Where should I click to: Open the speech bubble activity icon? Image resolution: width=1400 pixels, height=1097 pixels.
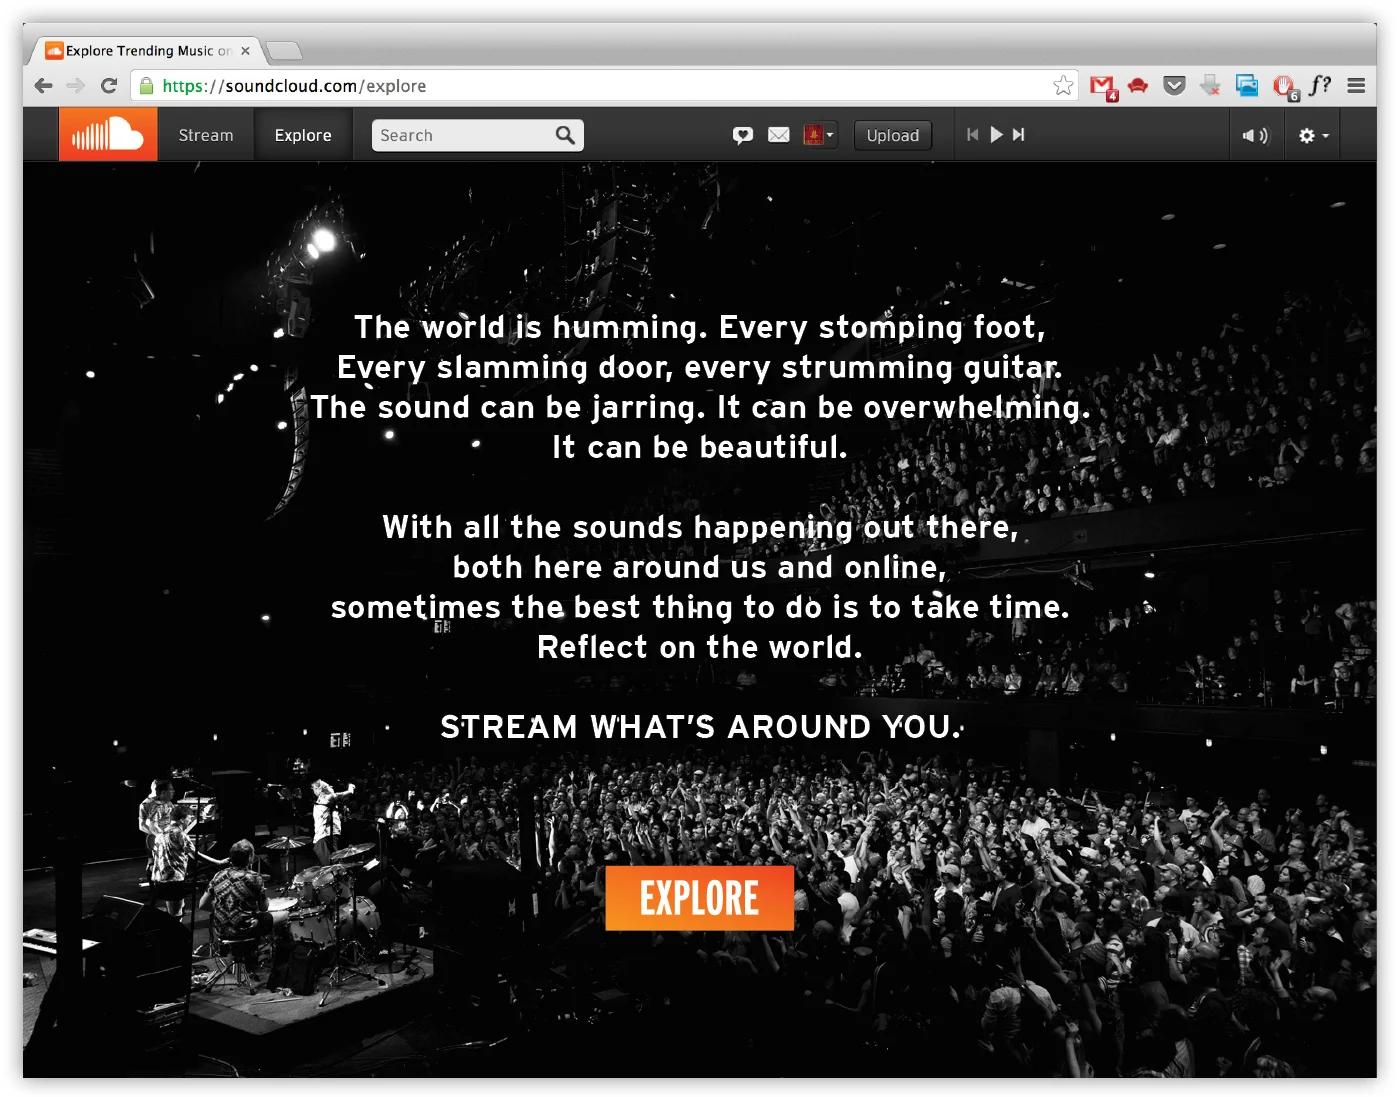tap(743, 135)
